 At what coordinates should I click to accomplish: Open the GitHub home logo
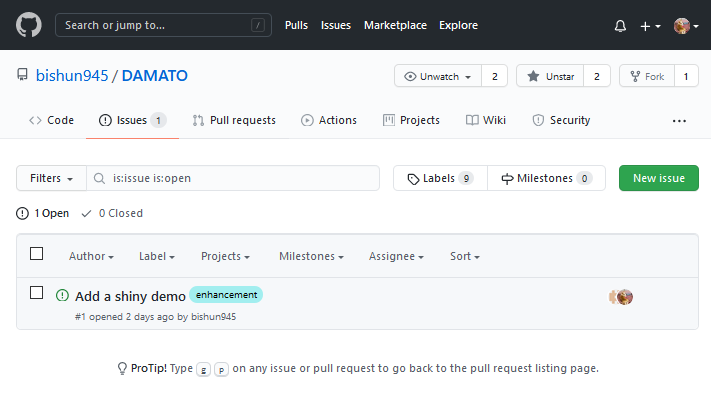tap(29, 25)
